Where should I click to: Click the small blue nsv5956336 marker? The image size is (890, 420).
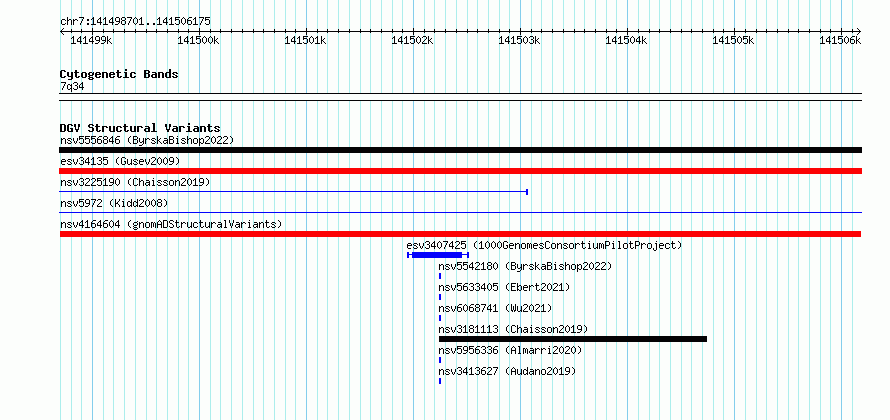pos(440,360)
